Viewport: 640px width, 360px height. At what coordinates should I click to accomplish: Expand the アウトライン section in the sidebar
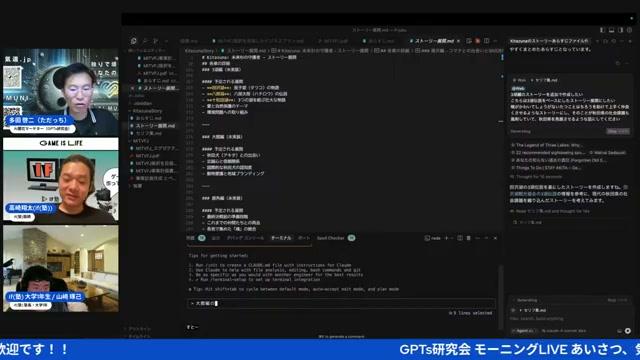140,329
